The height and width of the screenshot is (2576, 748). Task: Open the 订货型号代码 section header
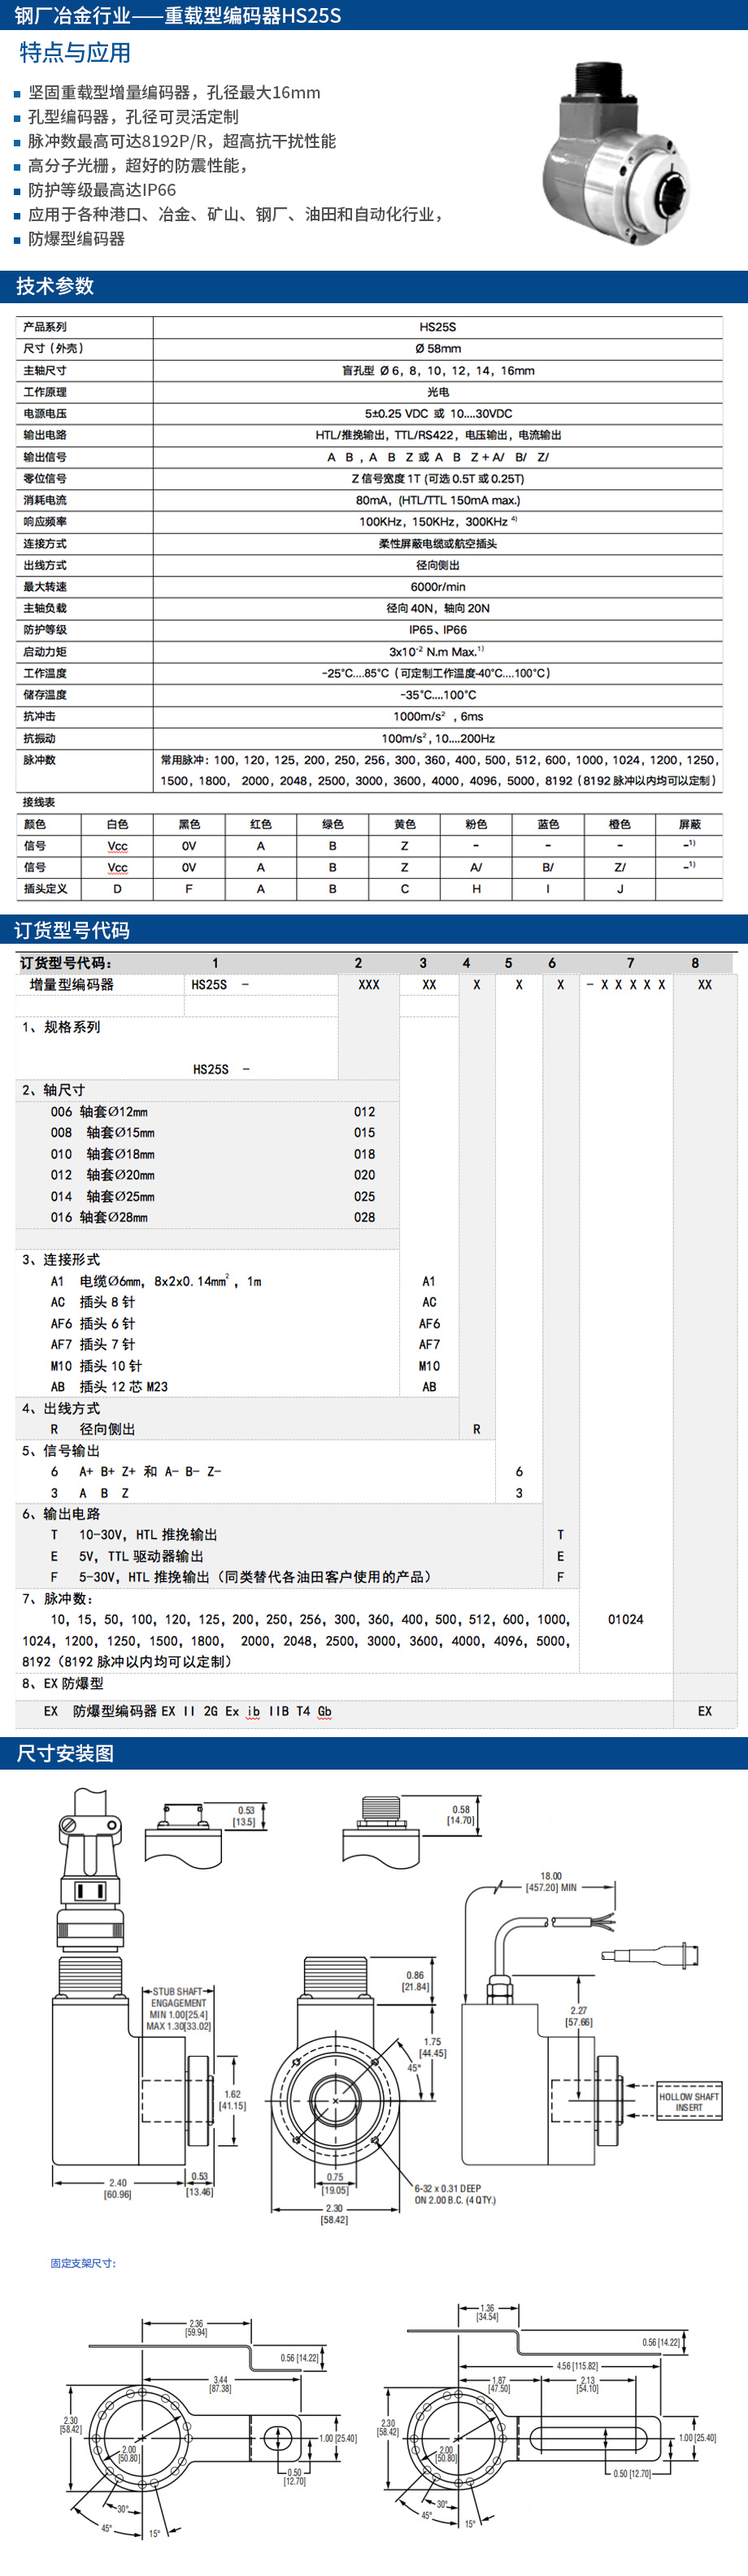pyautogui.click(x=72, y=930)
